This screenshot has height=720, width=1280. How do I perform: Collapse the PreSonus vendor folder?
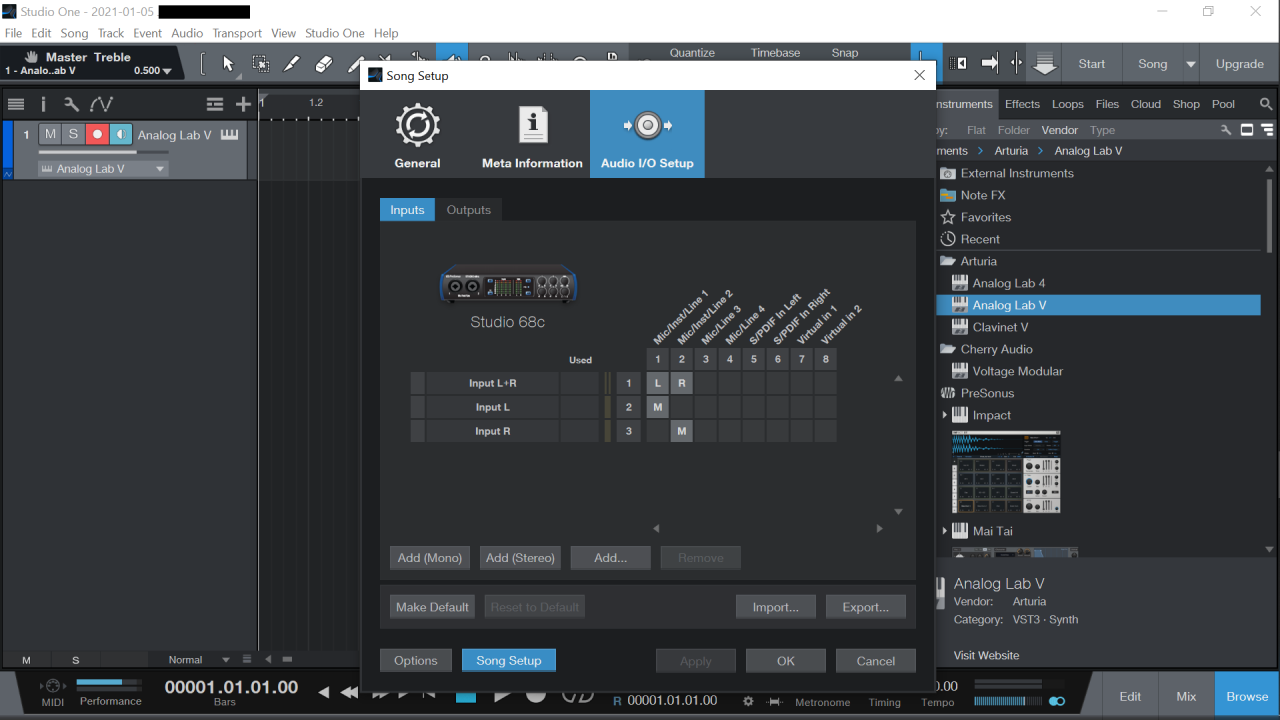947,393
